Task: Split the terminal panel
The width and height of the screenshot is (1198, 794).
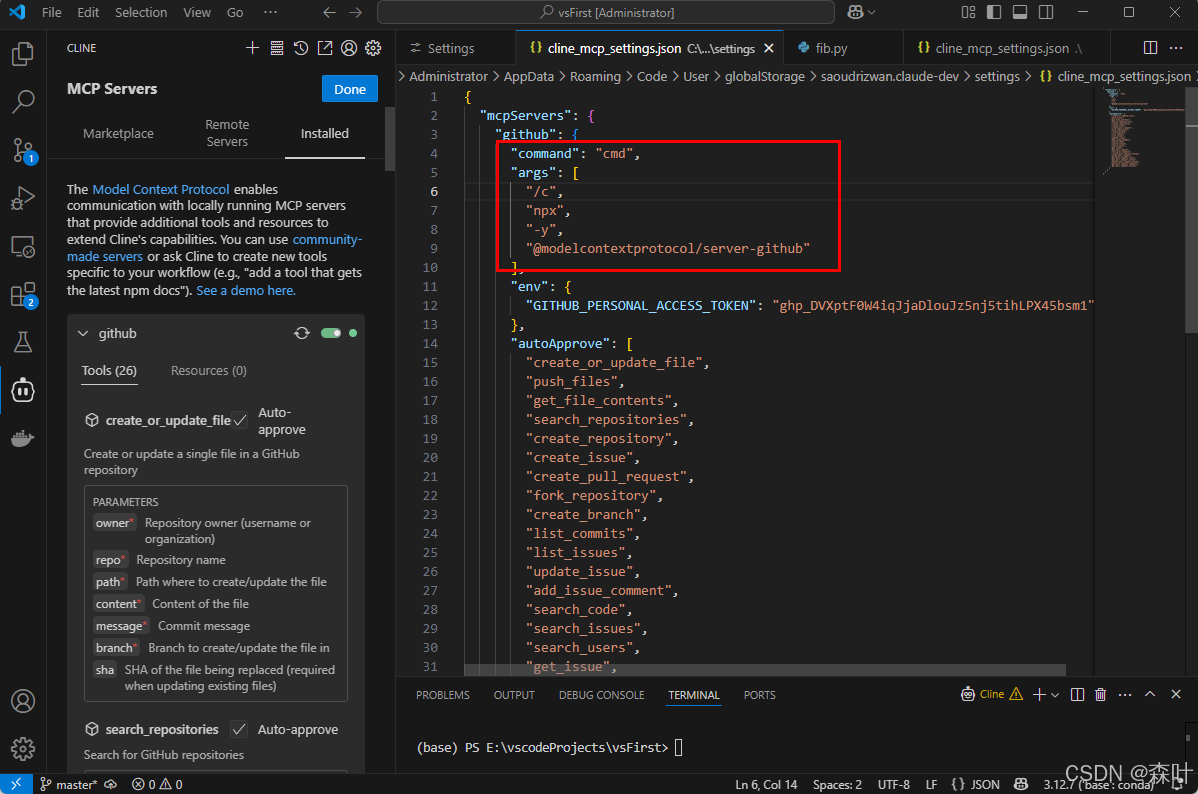Action: 1077,695
